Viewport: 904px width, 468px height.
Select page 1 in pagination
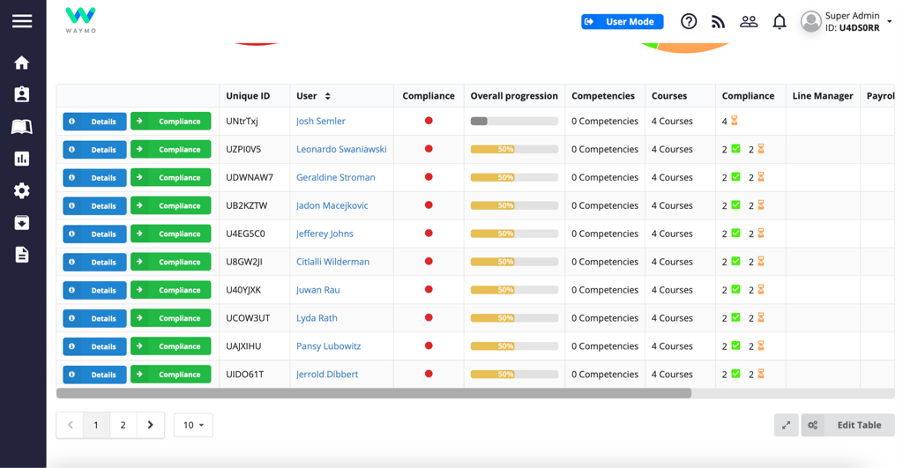[x=96, y=425]
